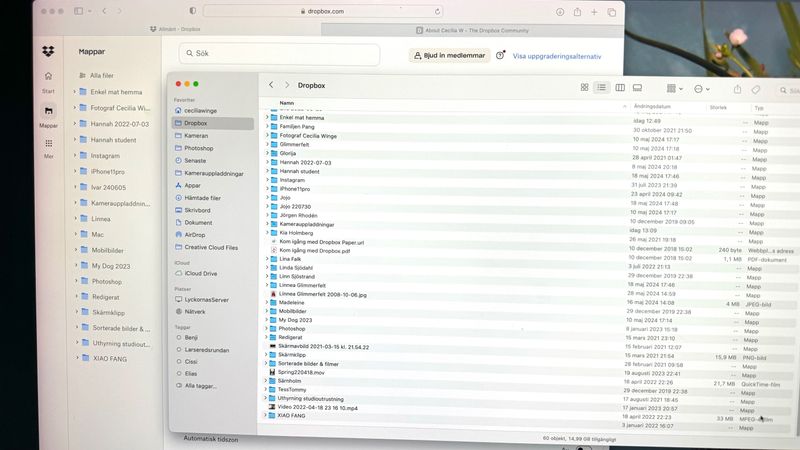Viewport: 800px width, 450px height.
Task: Select Video 2022-04-18 23 16 10.mp4 file
Action: pyautogui.click(x=317, y=408)
